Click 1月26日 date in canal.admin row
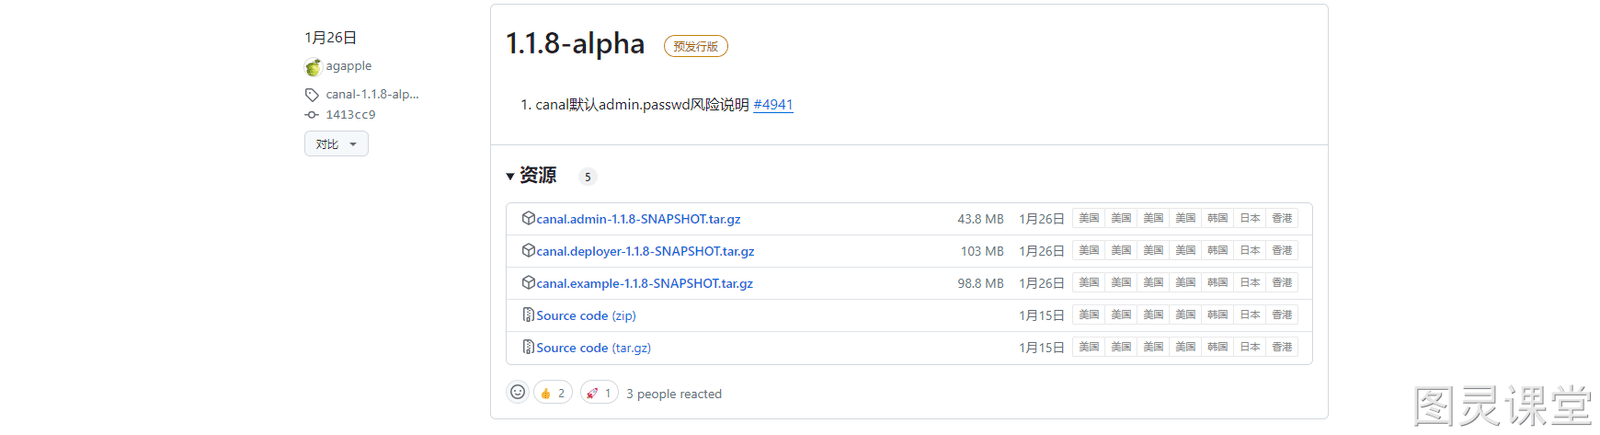Screen dimensions: 1600x435 1042,219
